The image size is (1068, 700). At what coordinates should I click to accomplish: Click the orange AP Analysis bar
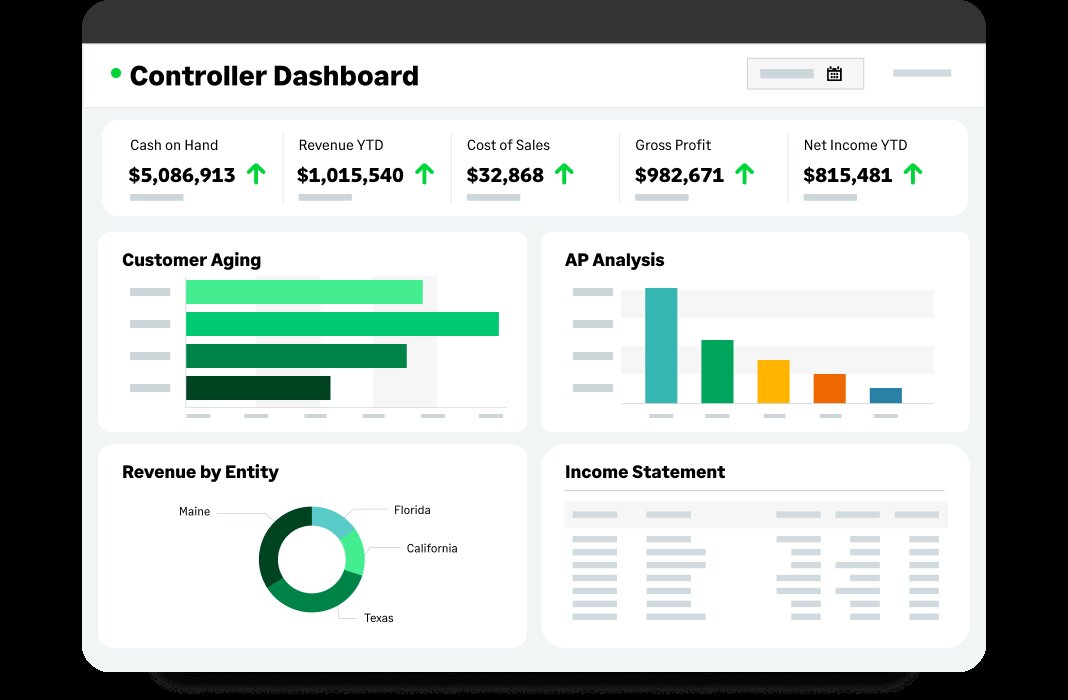click(x=829, y=388)
